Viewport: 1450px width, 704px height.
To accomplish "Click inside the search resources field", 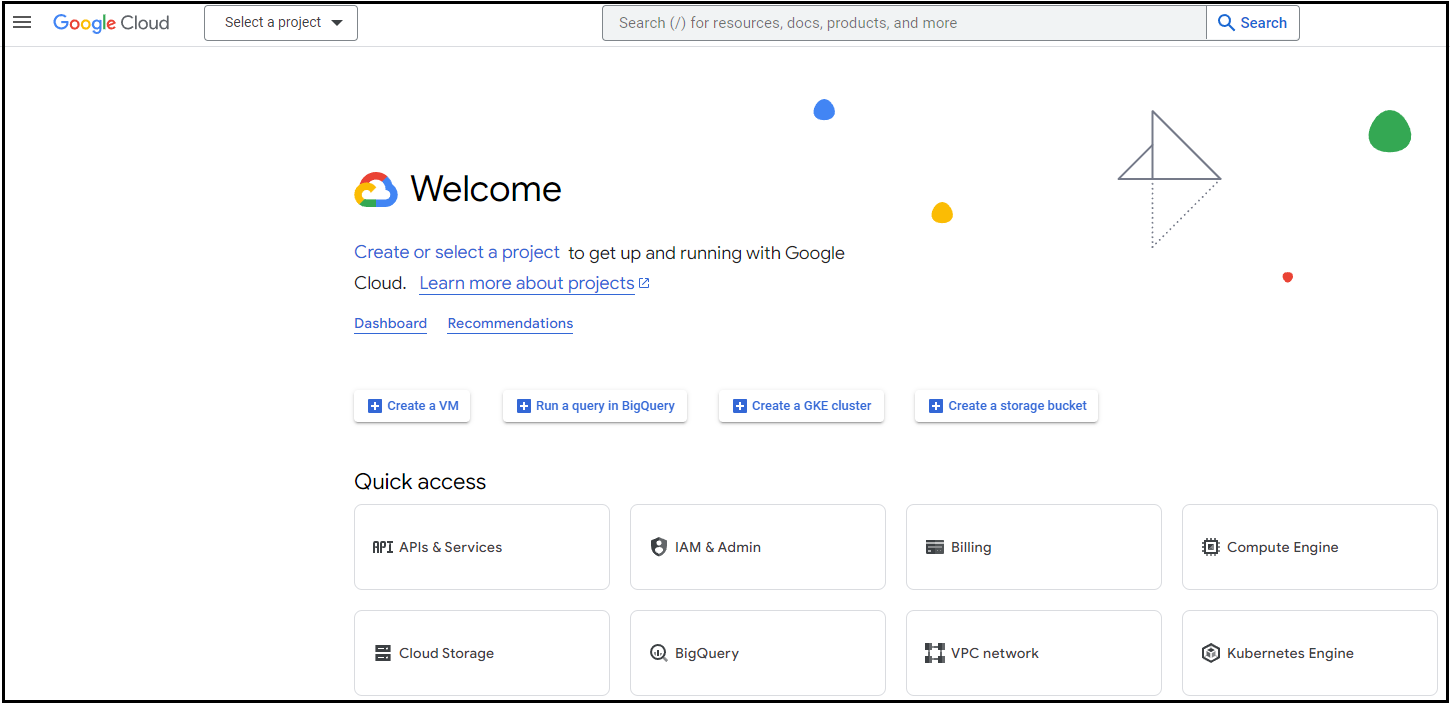I will coord(900,22).
